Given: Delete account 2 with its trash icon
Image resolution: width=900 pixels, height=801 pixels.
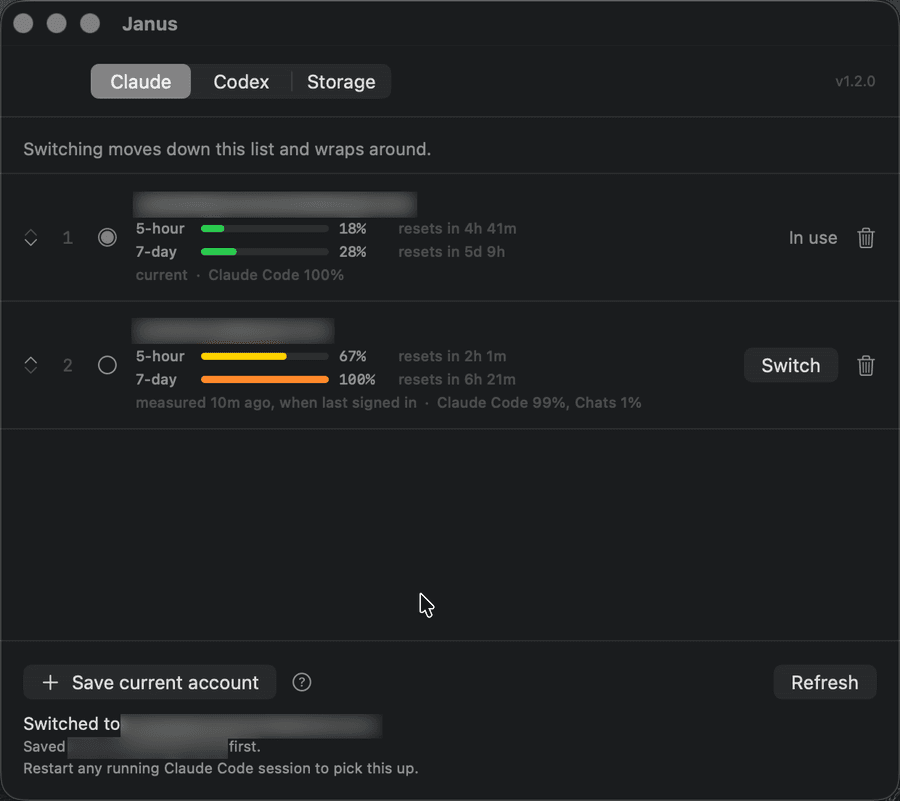Looking at the screenshot, I should pos(866,365).
